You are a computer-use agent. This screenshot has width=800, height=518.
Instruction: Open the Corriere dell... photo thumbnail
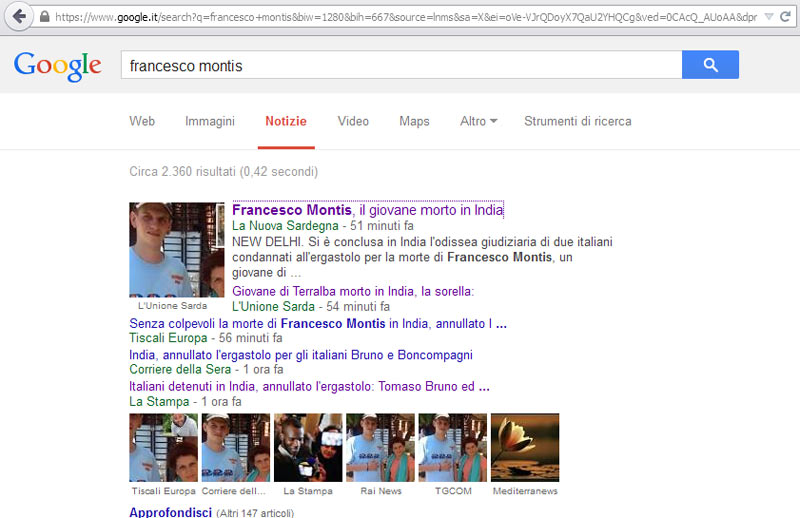click(x=236, y=448)
